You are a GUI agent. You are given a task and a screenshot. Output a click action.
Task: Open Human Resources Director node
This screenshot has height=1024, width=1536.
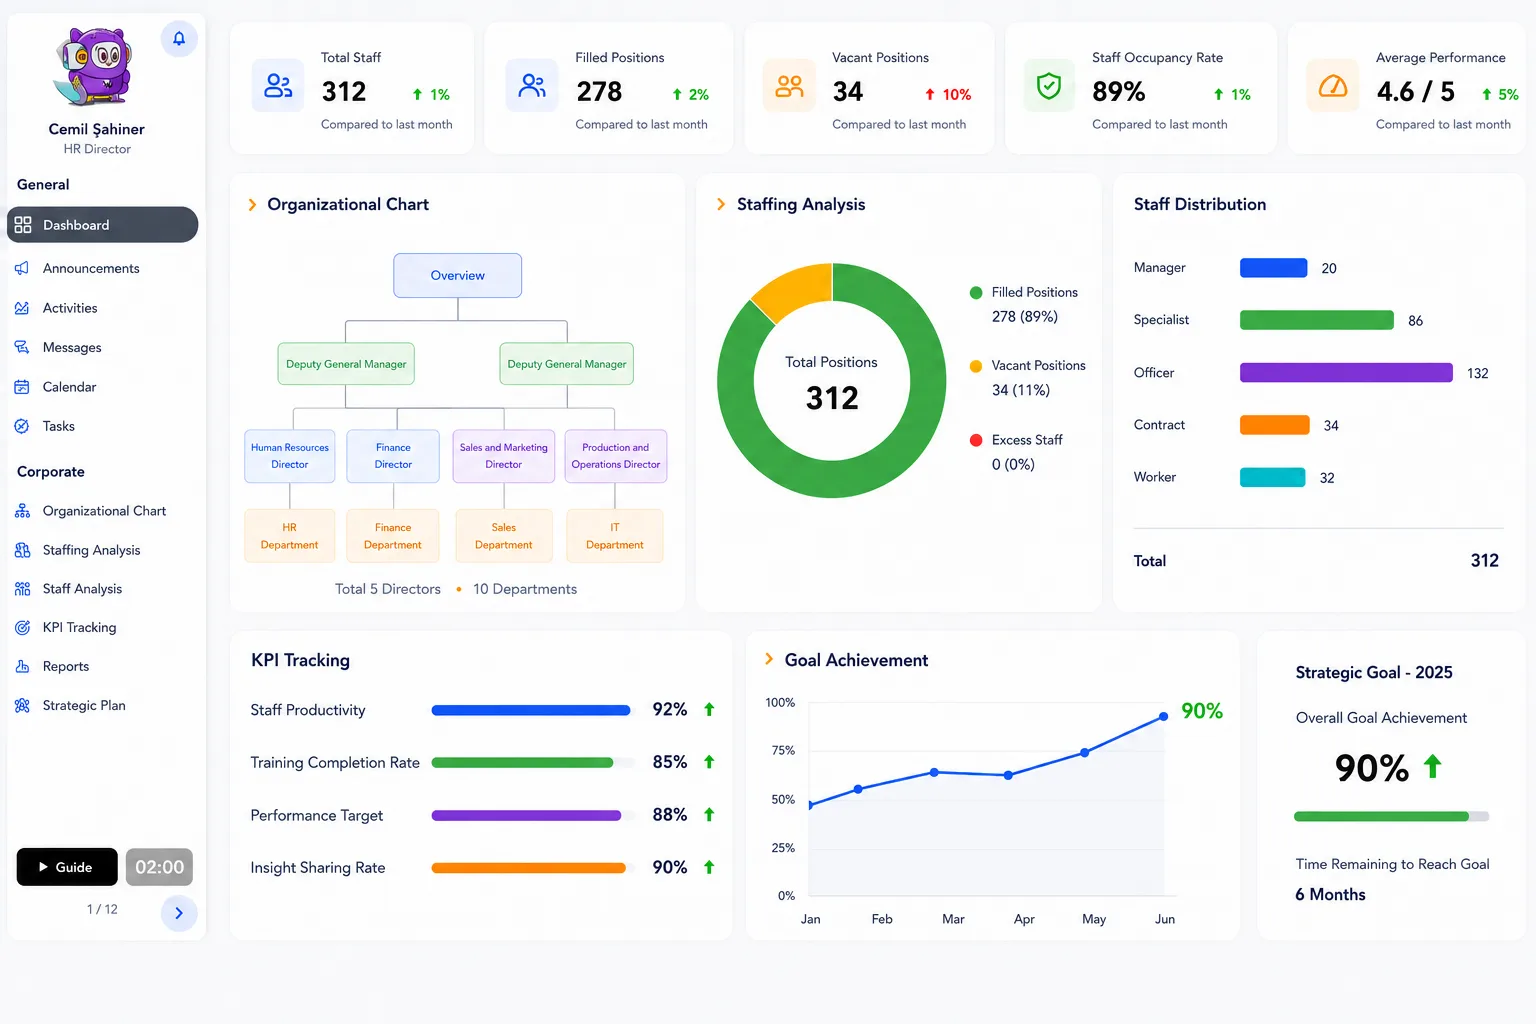pyautogui.click(x=290, y=456)
